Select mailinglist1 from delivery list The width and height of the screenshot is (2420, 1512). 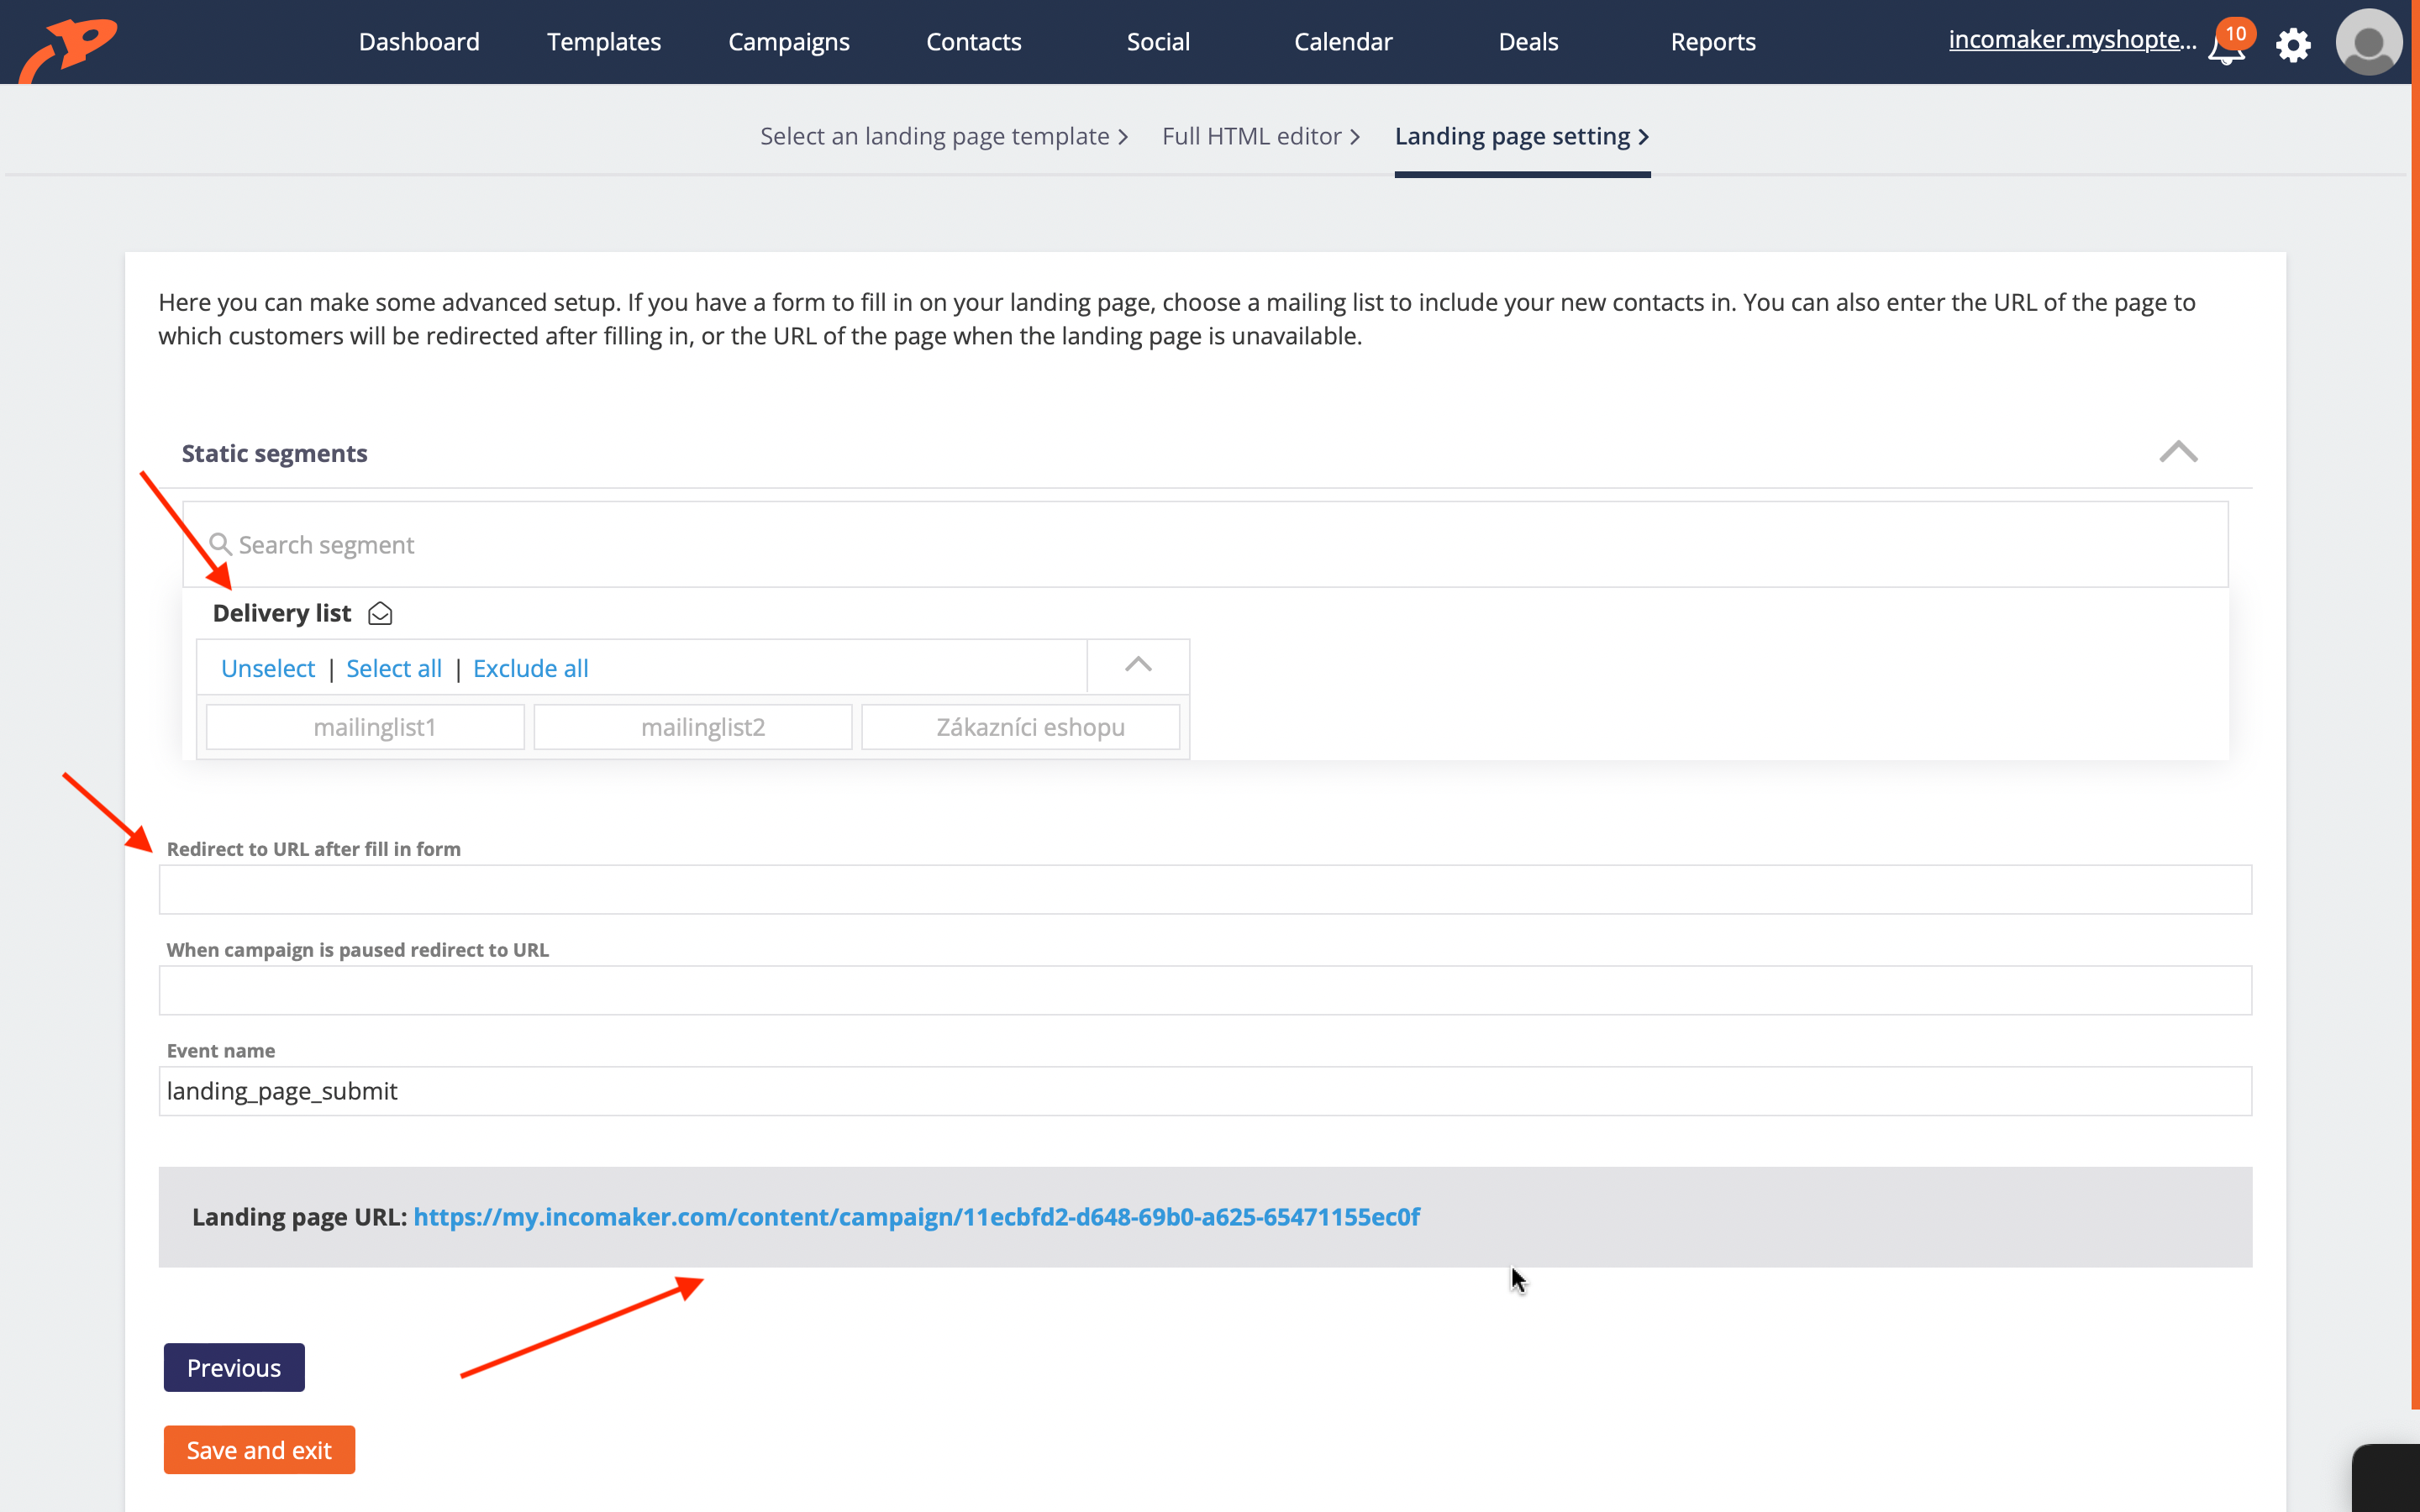[x=371, y=727]
